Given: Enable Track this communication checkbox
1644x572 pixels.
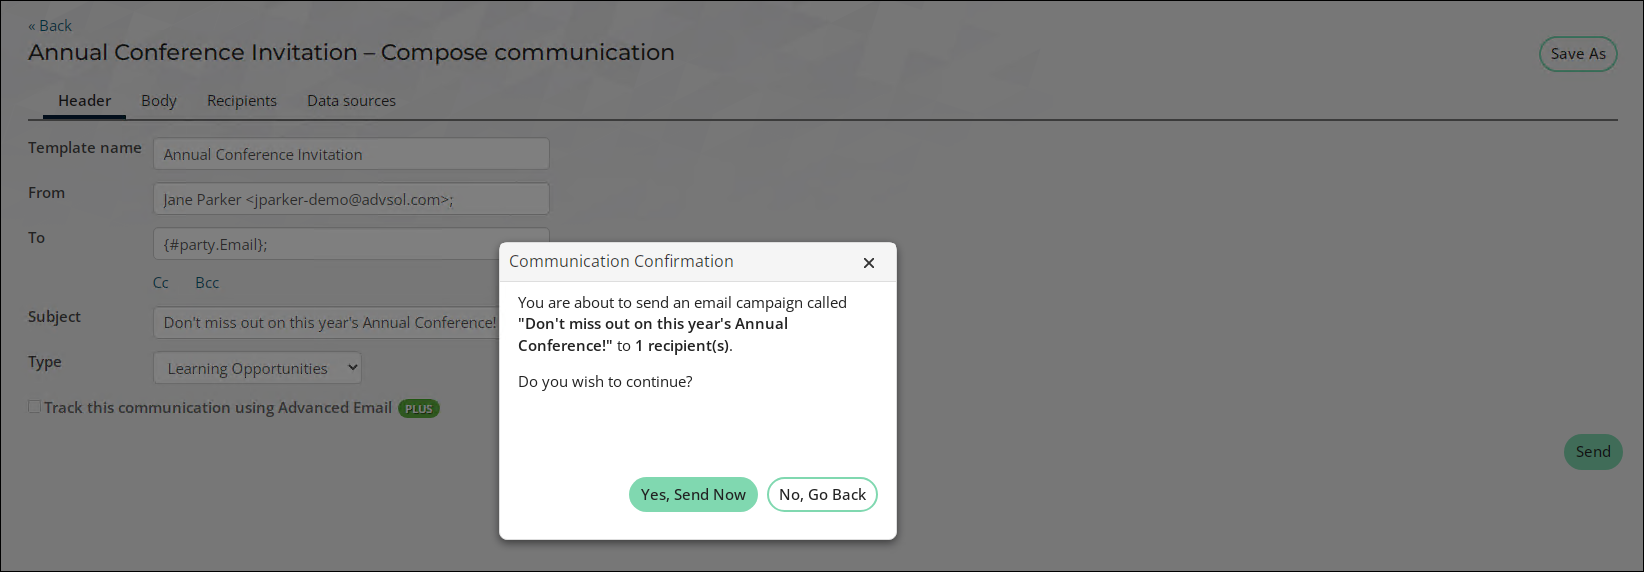Looking at the screenshot, I should [x=35, y=407].
